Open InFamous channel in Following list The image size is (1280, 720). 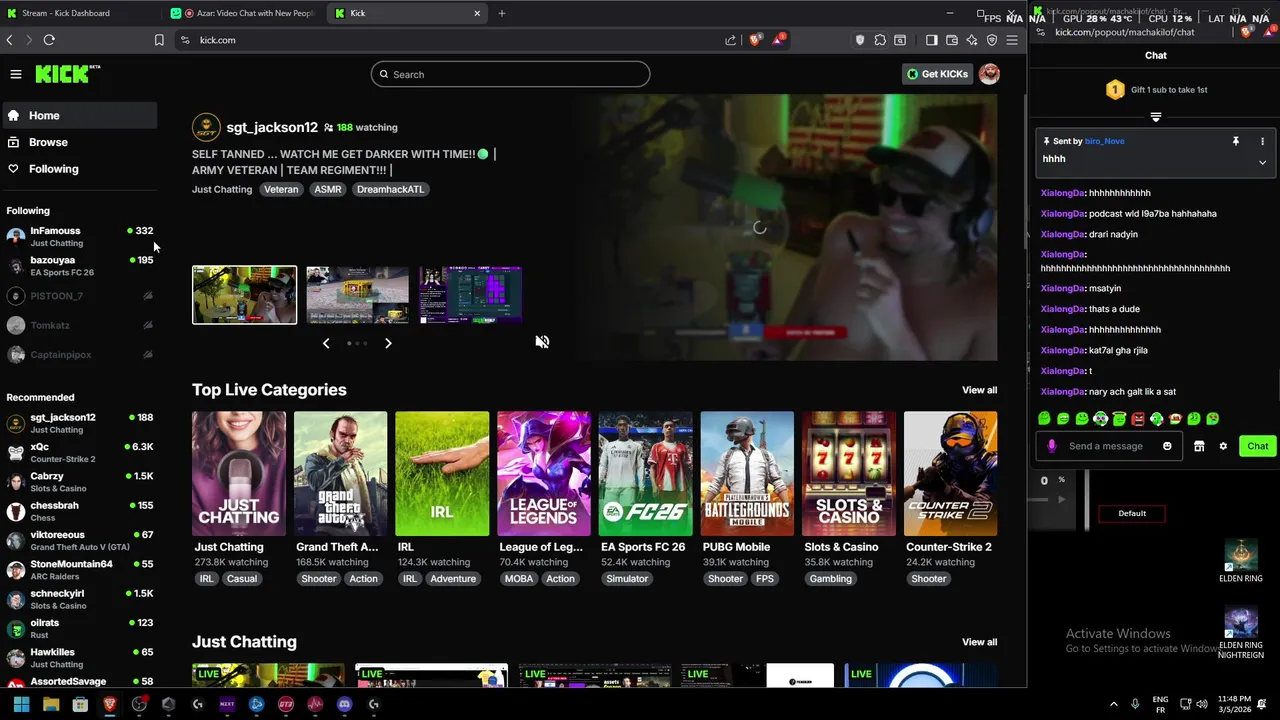(x=79, y=236)
